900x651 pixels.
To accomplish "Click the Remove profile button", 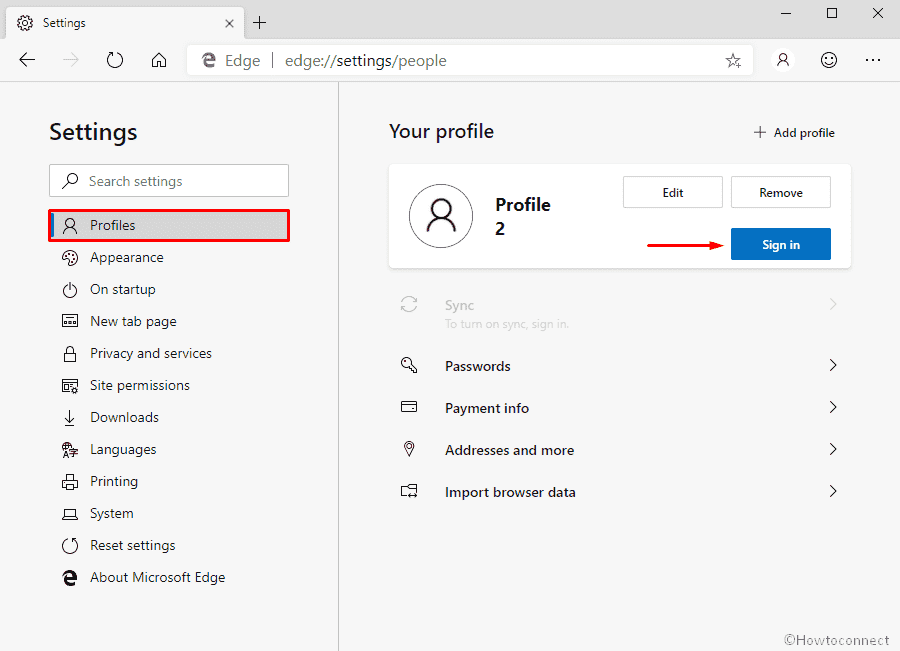I will point(781,192).
